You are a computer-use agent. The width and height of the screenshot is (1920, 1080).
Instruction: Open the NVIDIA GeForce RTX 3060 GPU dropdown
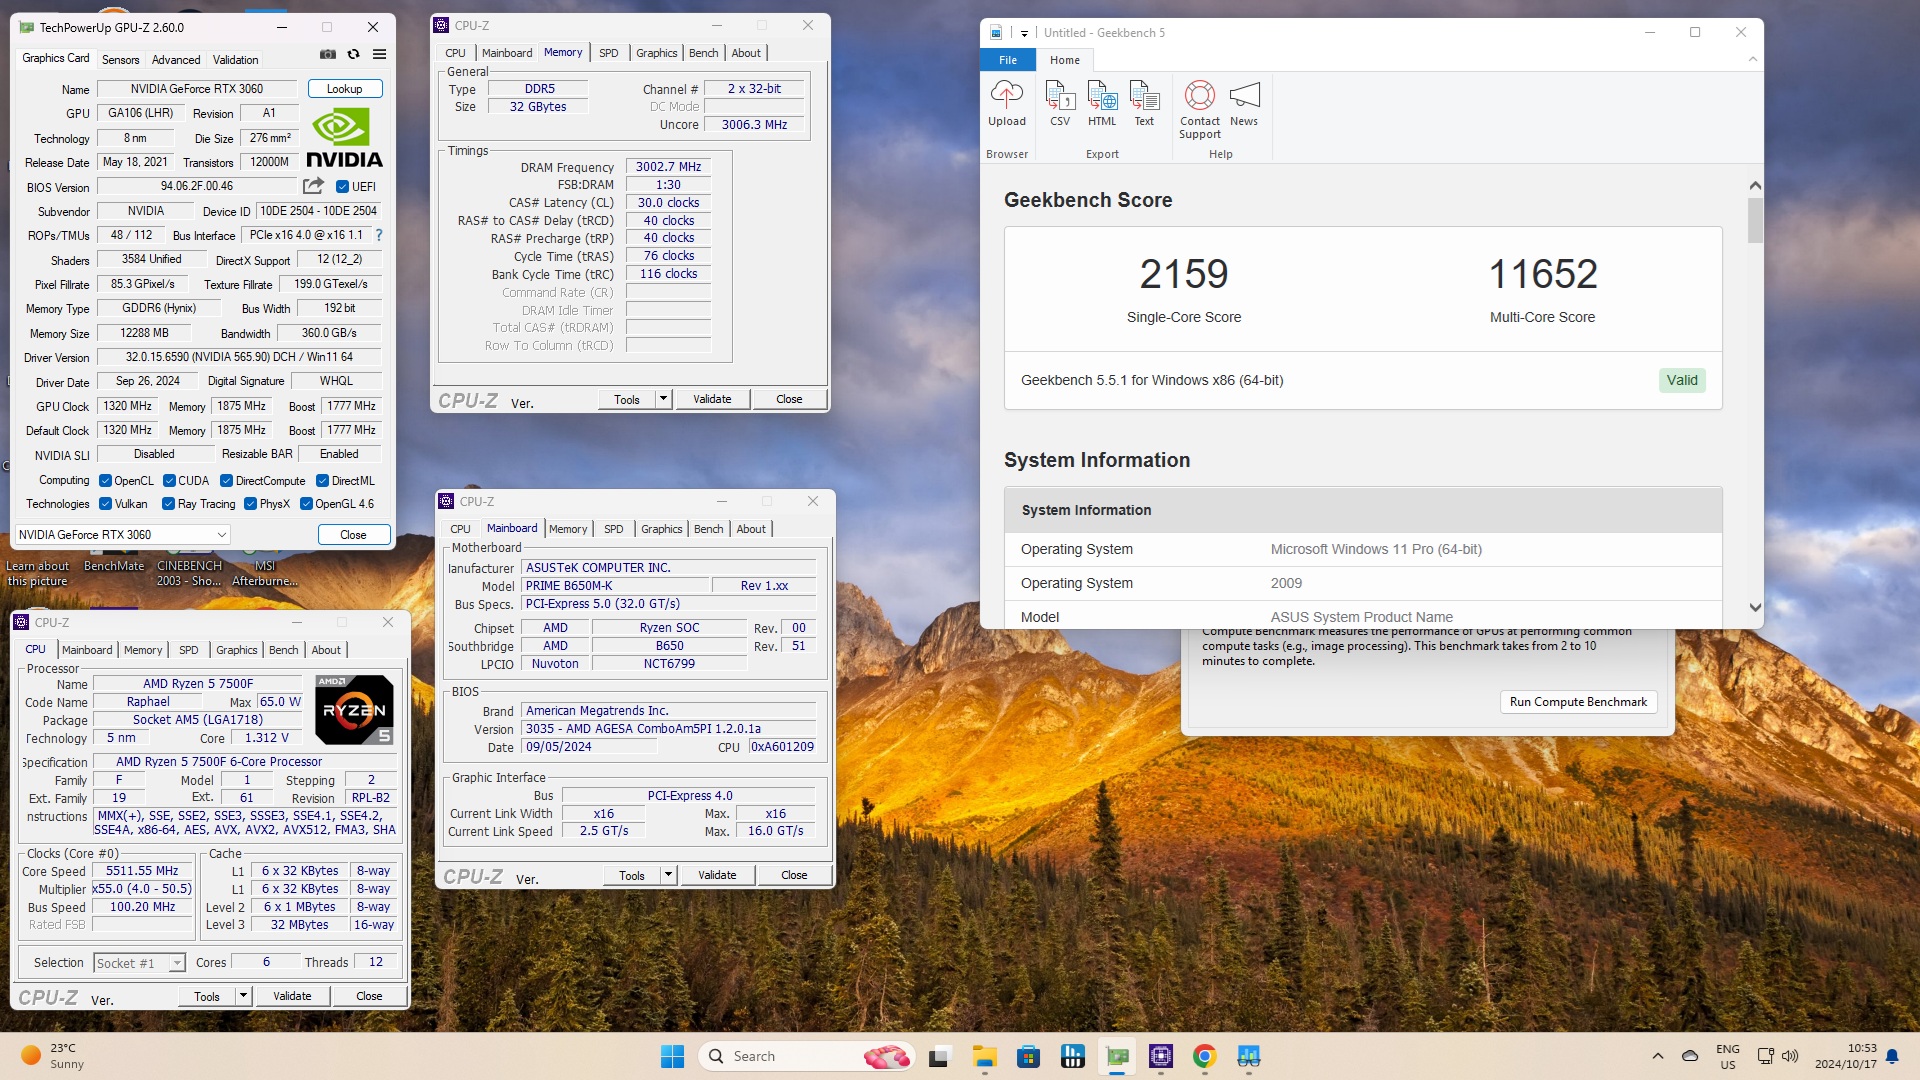[x=123, y=535]
